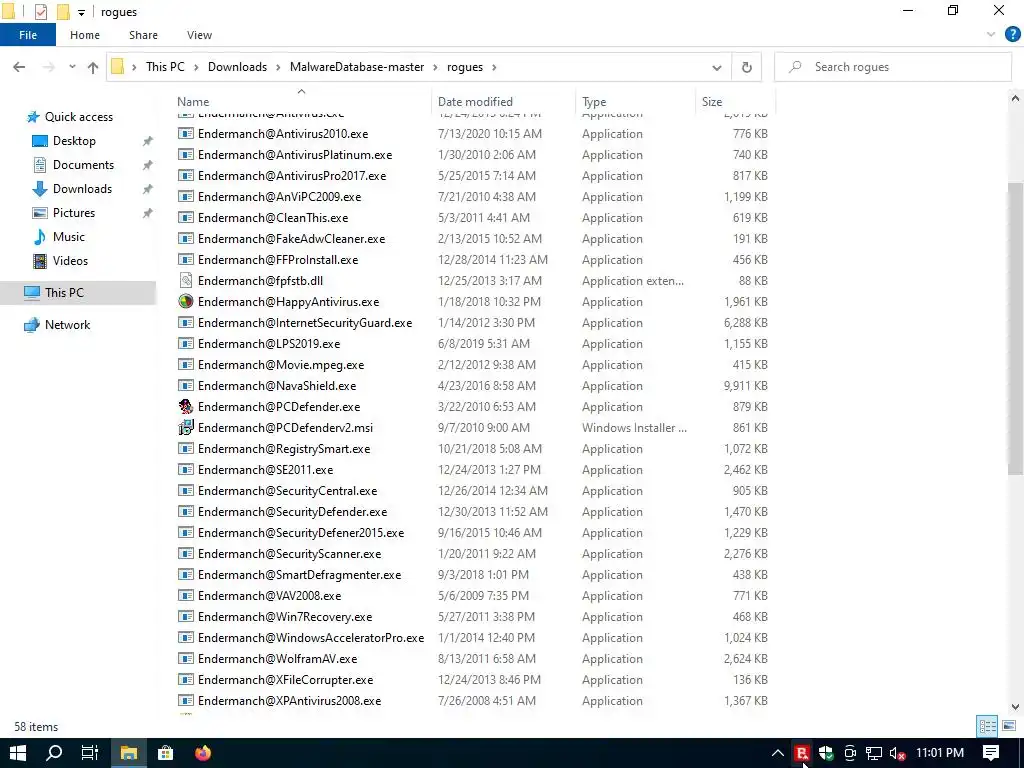Expand the chevron after Downloads in breadcrumb
The image size is (1024, 768).
[278, 67]
